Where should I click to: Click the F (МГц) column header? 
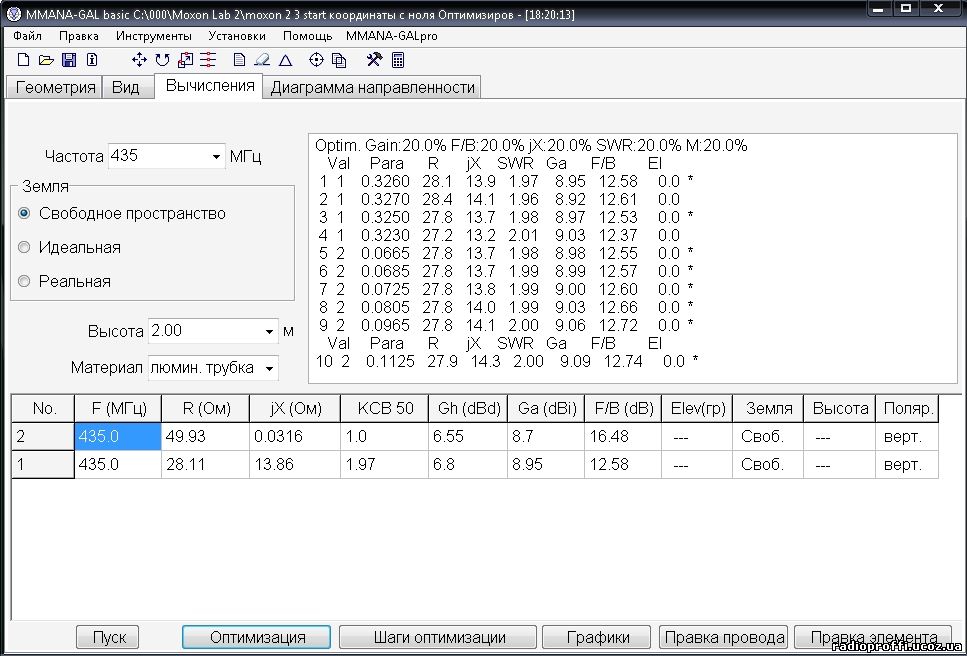click(x=118, y=408)
